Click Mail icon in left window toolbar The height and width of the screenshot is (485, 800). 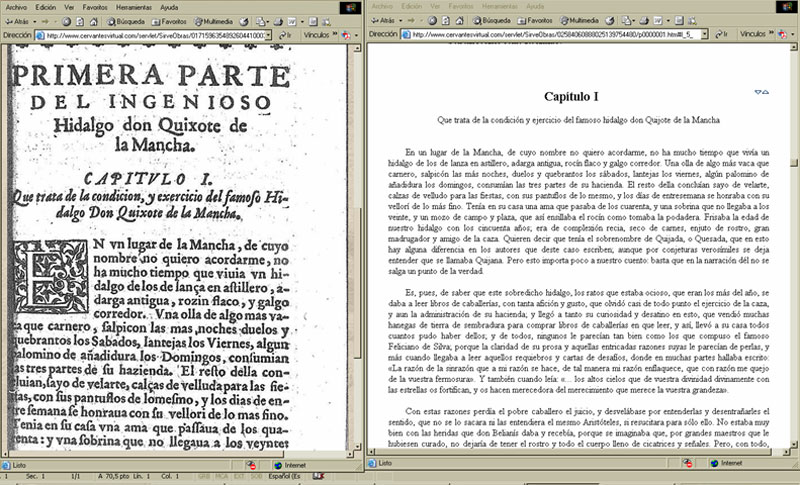[260, 22]
